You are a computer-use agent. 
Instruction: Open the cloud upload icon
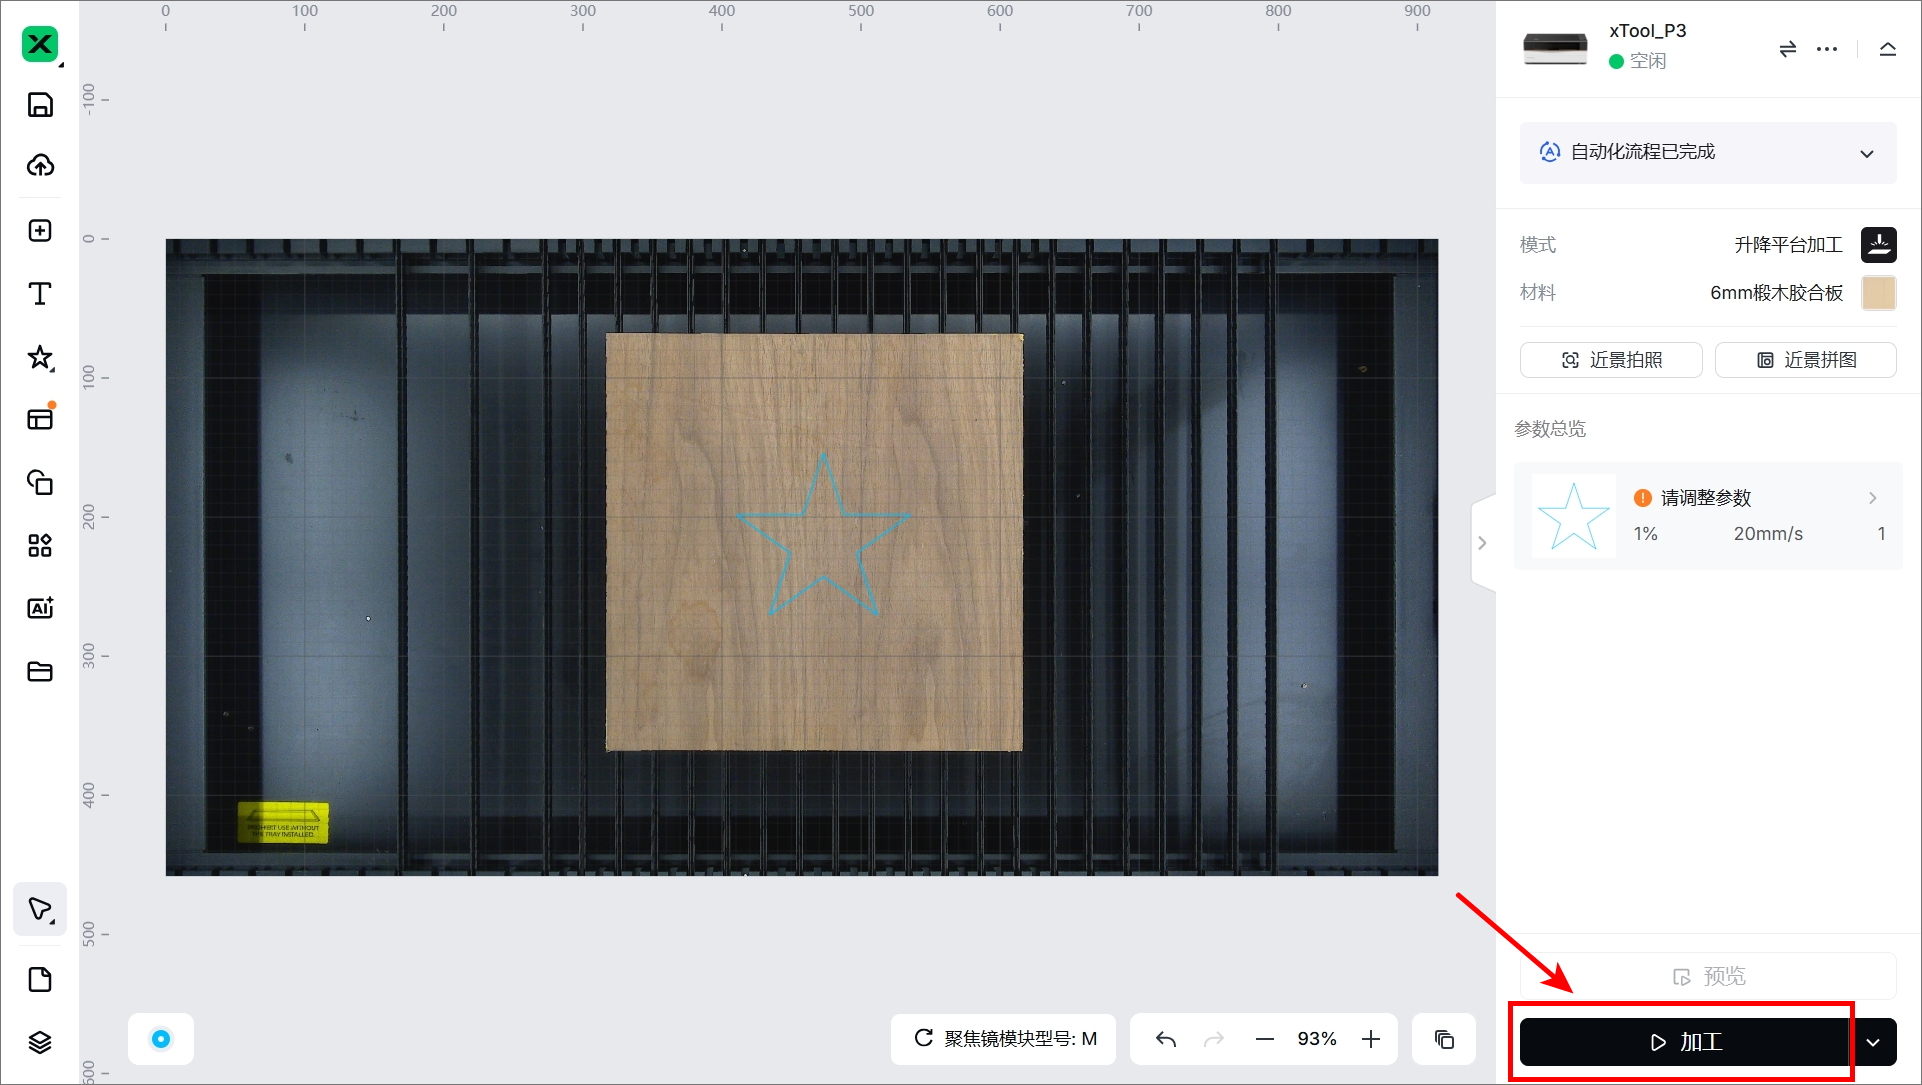coord(40,166)
